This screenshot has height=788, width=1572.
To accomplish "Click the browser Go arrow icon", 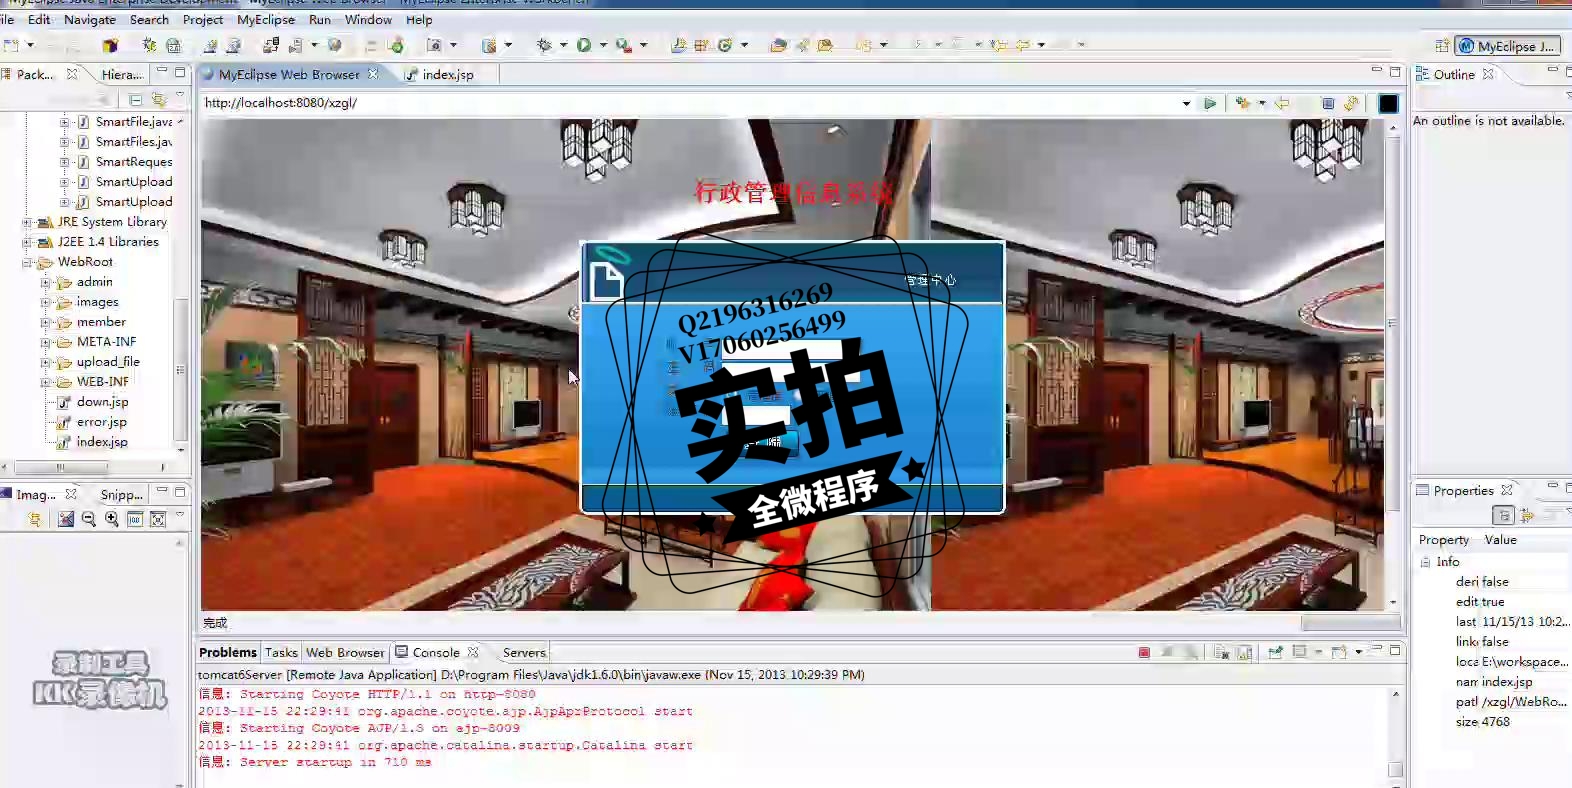I will click(1210, 103).
